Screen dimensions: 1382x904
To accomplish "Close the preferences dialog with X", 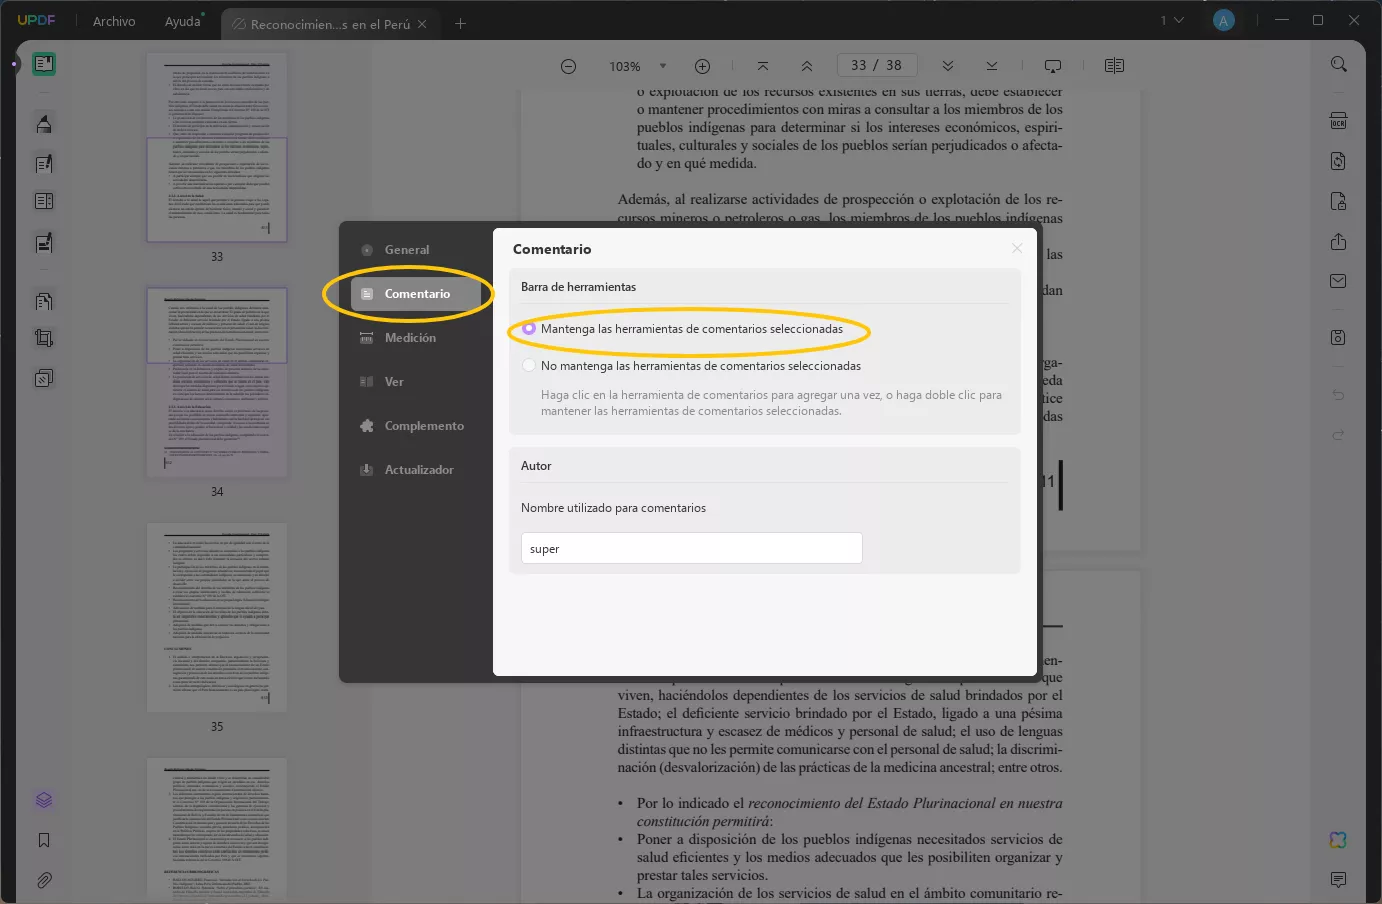I will click(1017, 248).
